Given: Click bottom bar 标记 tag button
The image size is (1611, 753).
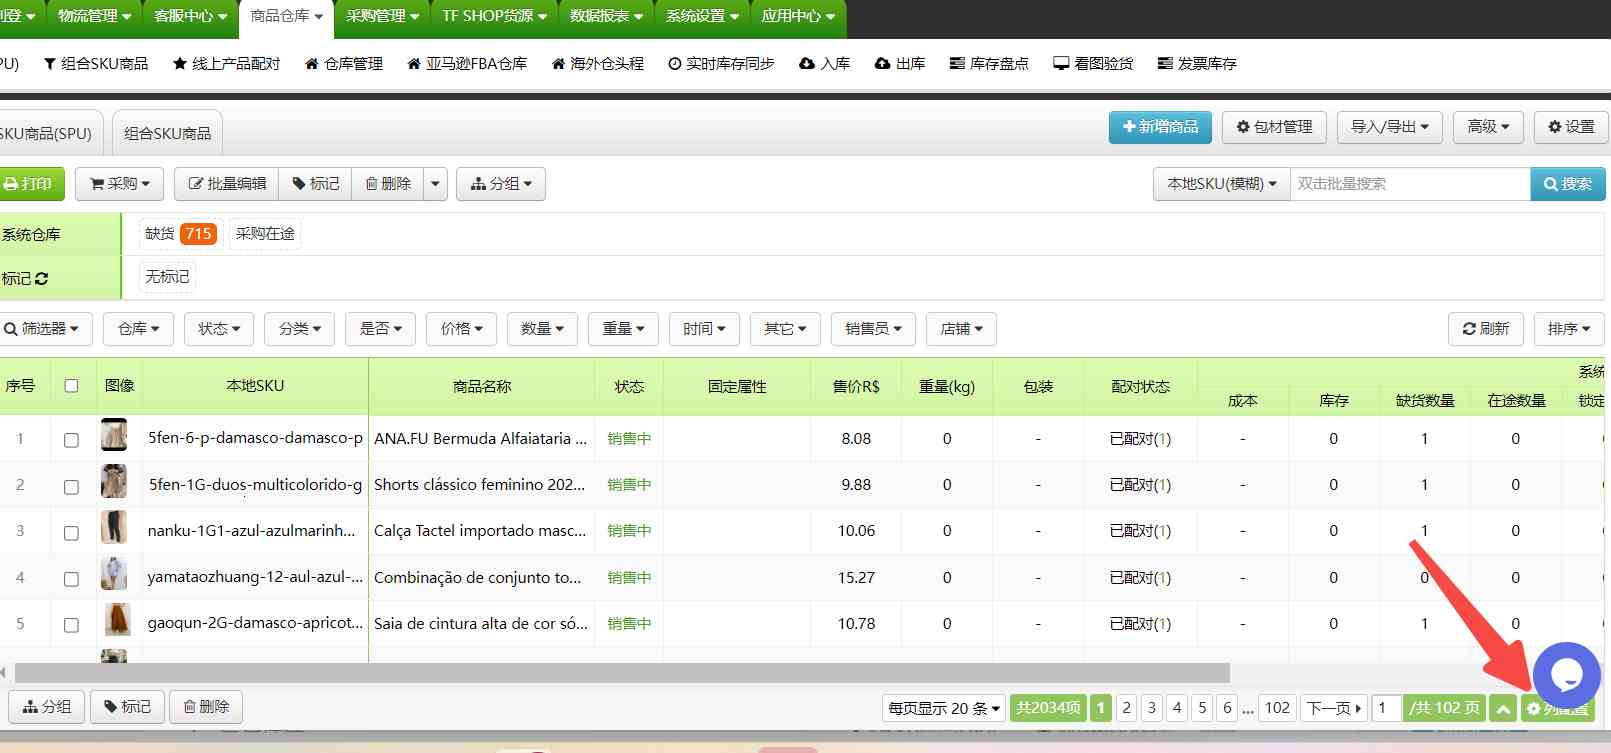Looking at the screenshot, I should point(127,707).
